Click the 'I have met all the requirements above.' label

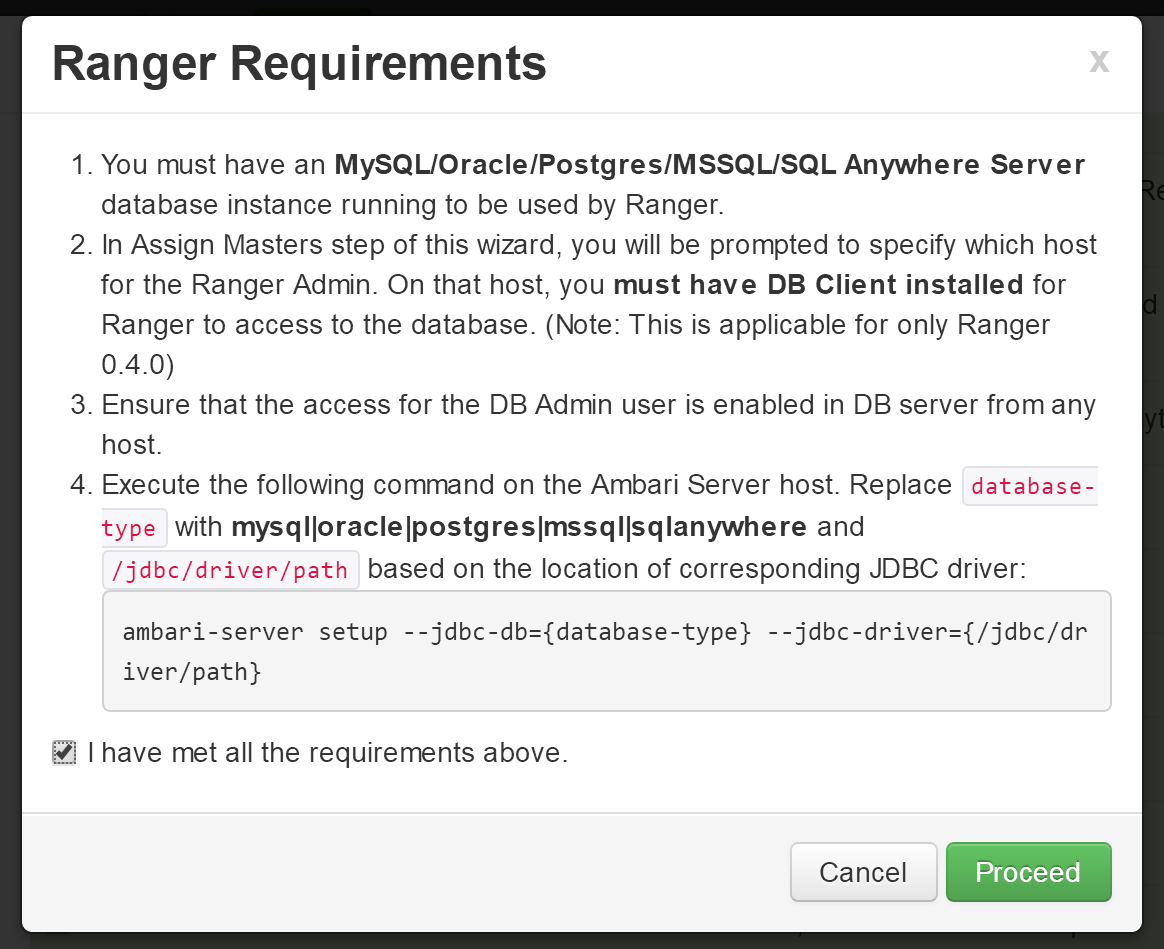click(327, 752)
